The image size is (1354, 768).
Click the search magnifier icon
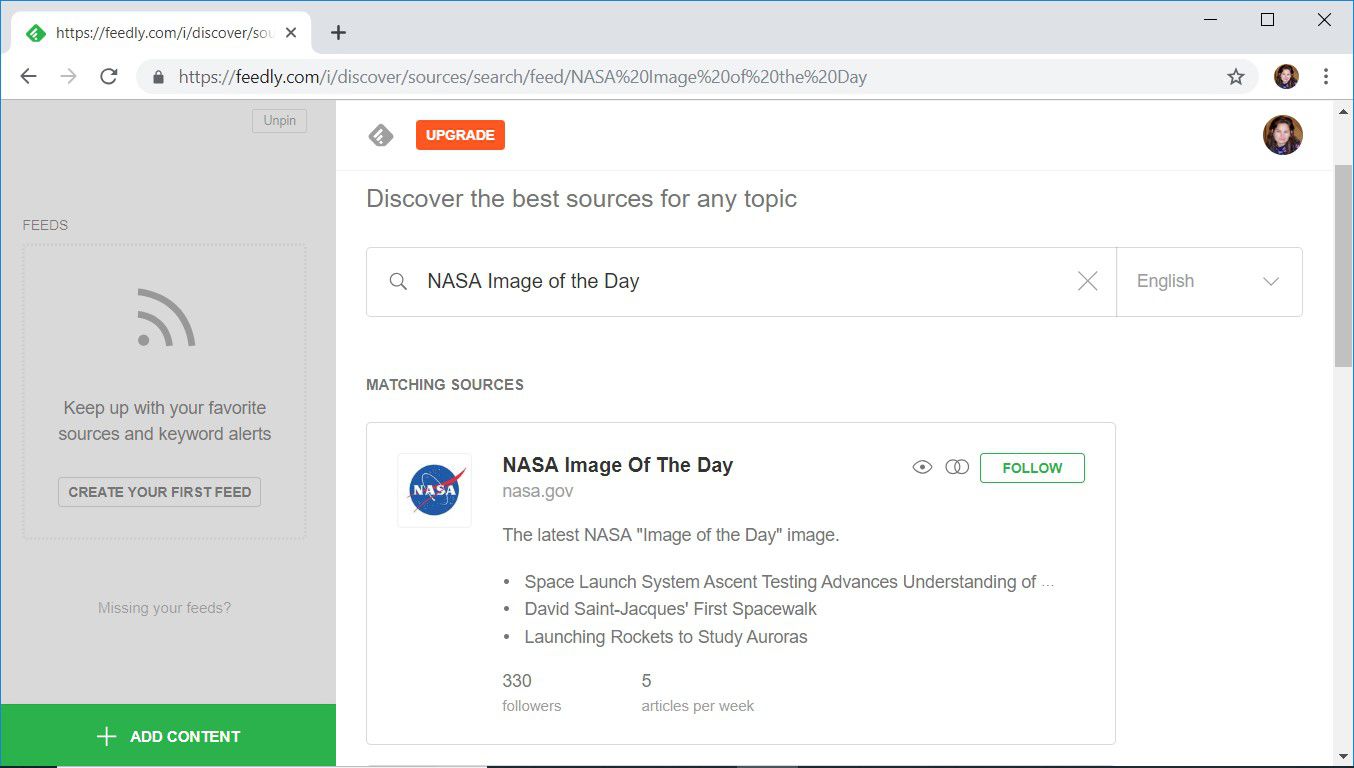pyautogui.click(x=397, y=281)
